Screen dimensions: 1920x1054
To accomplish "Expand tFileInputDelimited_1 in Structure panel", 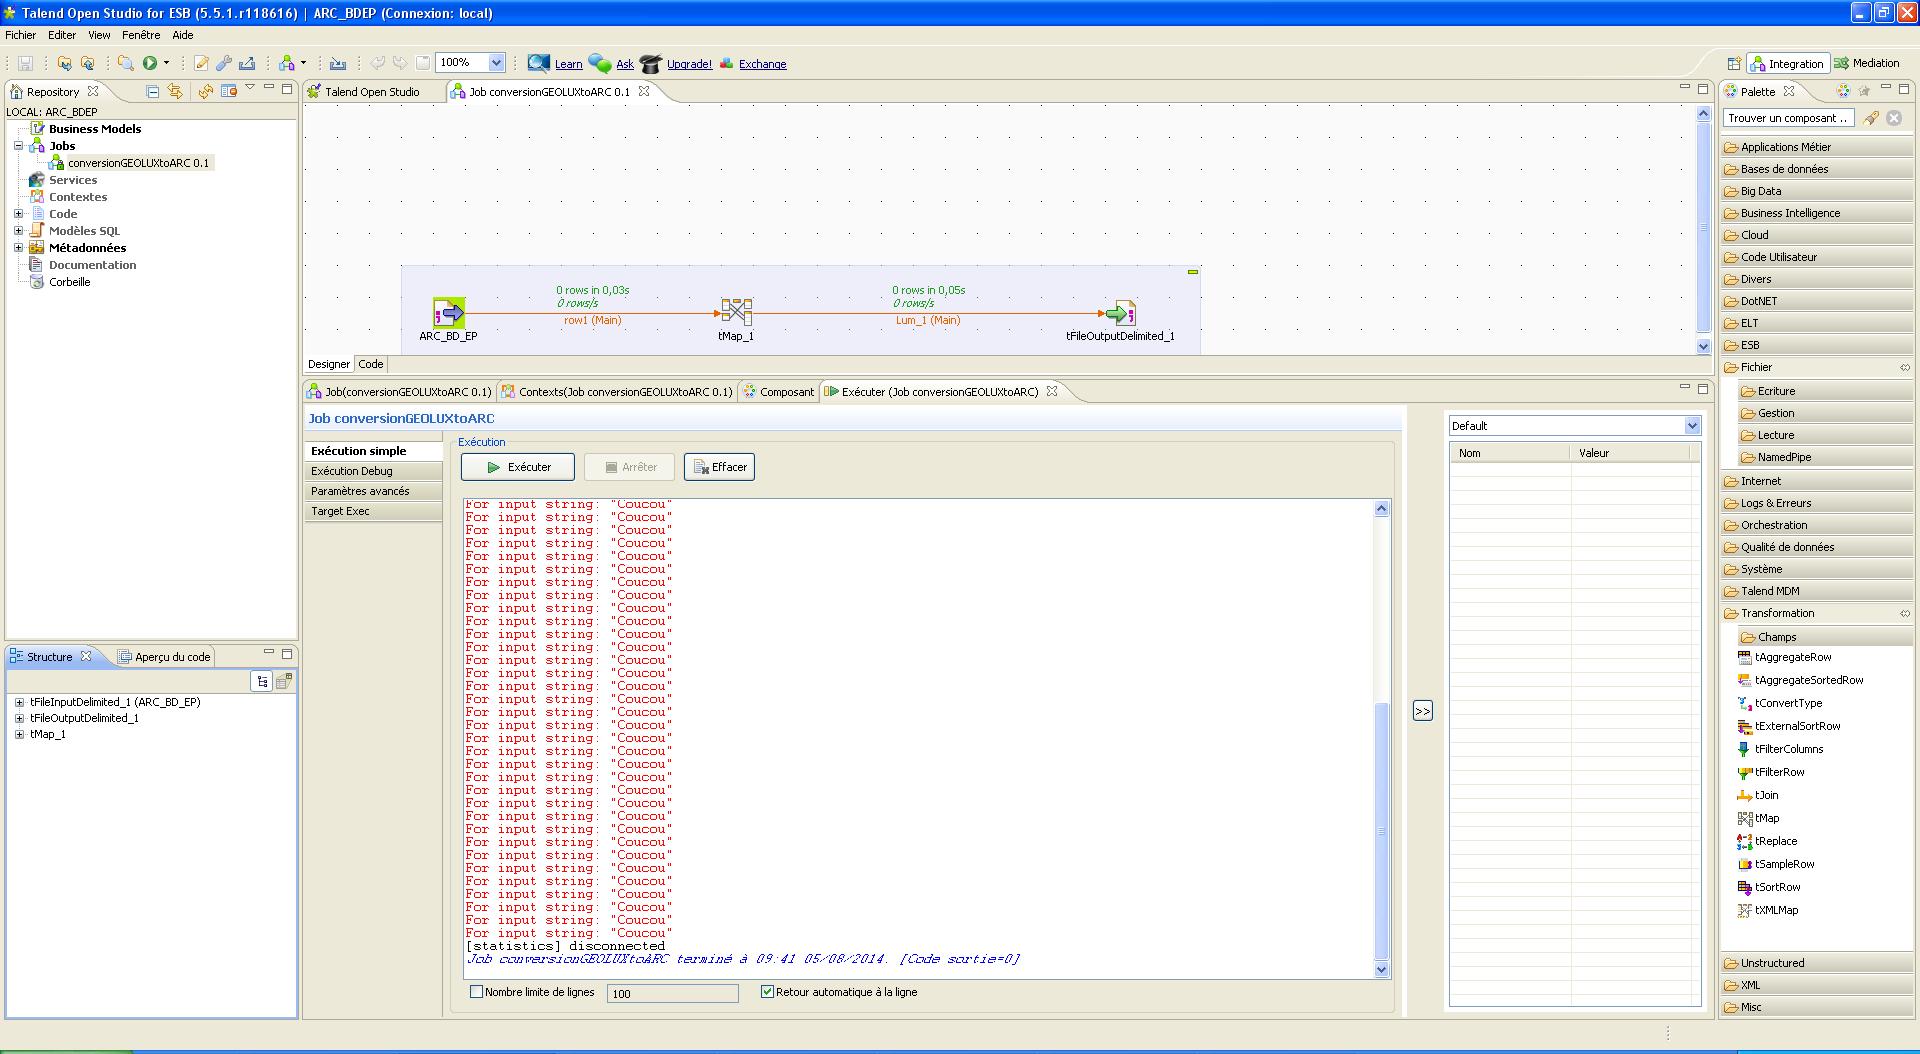I will coord(19,702).
